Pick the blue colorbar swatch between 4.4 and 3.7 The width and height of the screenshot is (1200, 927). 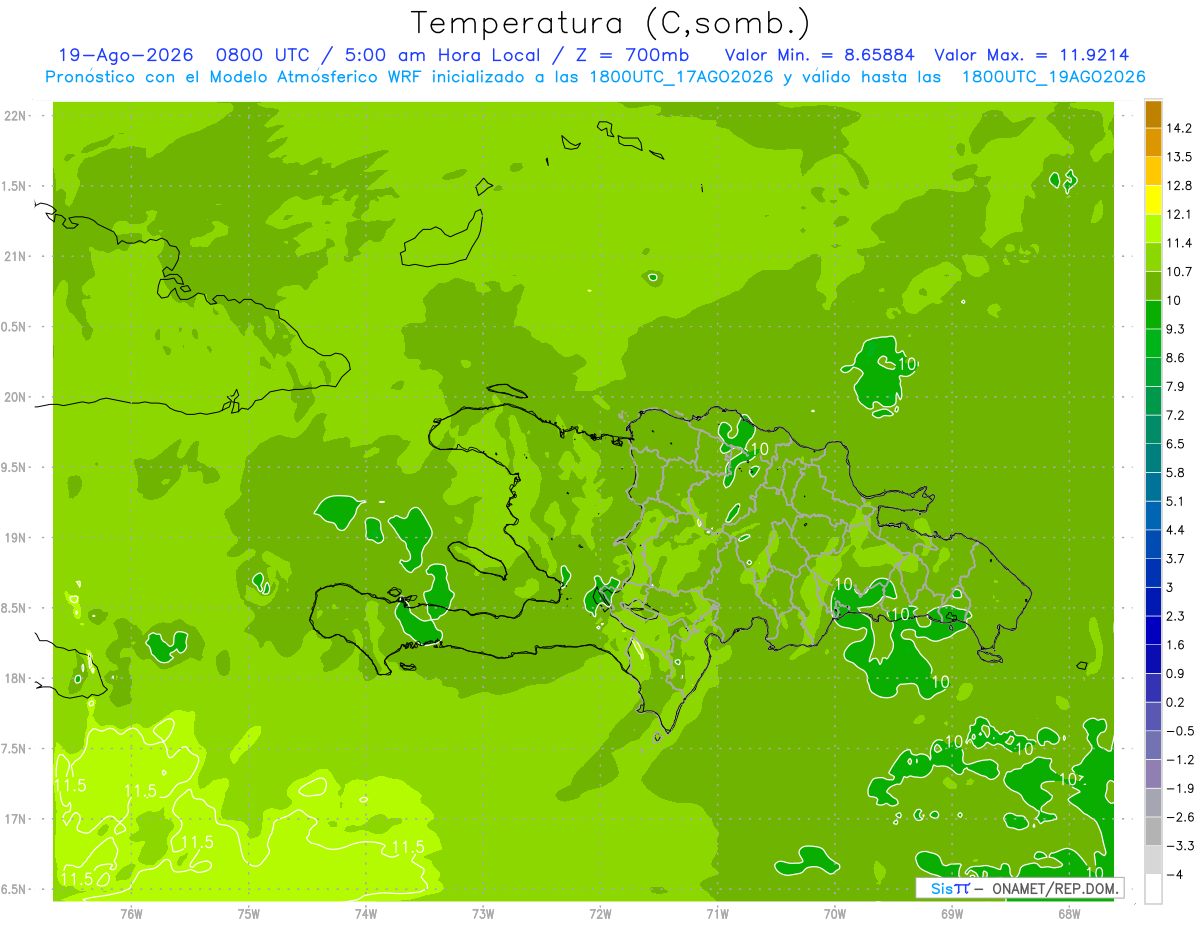(x=1153, y=544)
